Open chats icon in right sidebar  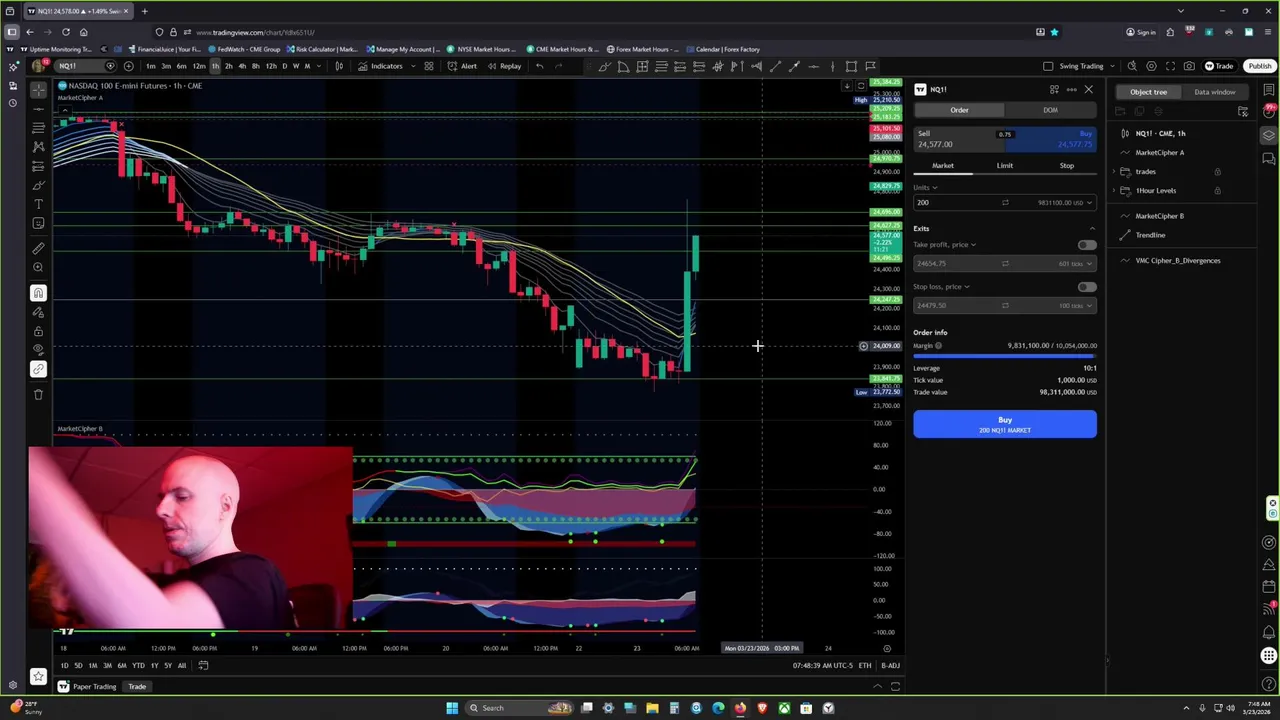click(x=1269, y=157)
